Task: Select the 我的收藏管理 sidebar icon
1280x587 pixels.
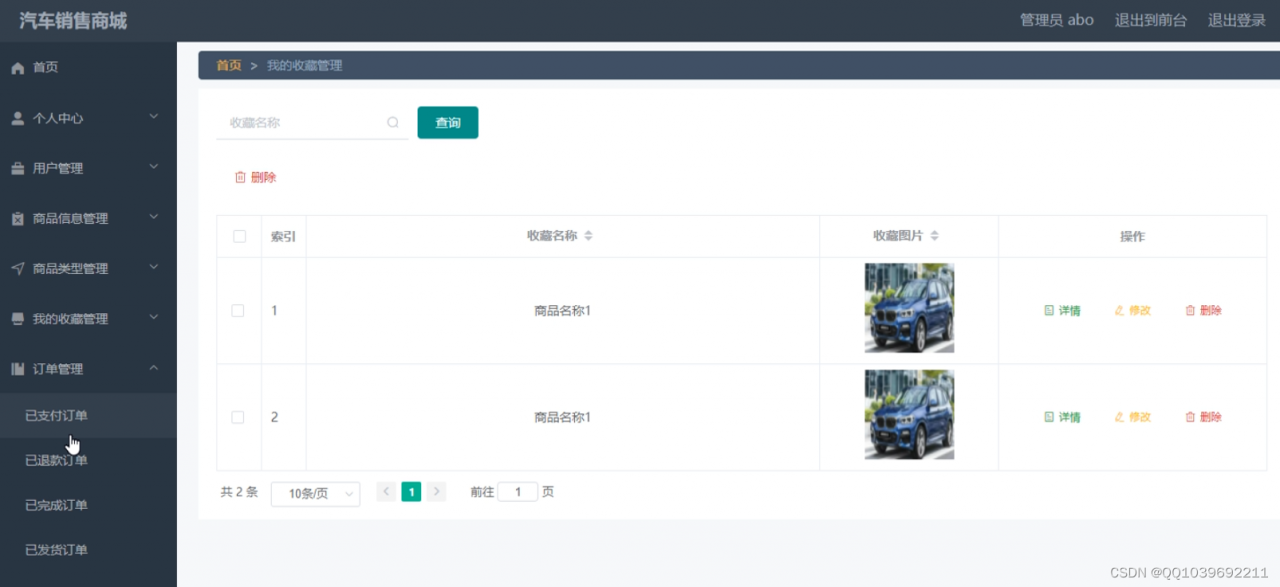Action: pyautogui.click(x=17, y=318)
